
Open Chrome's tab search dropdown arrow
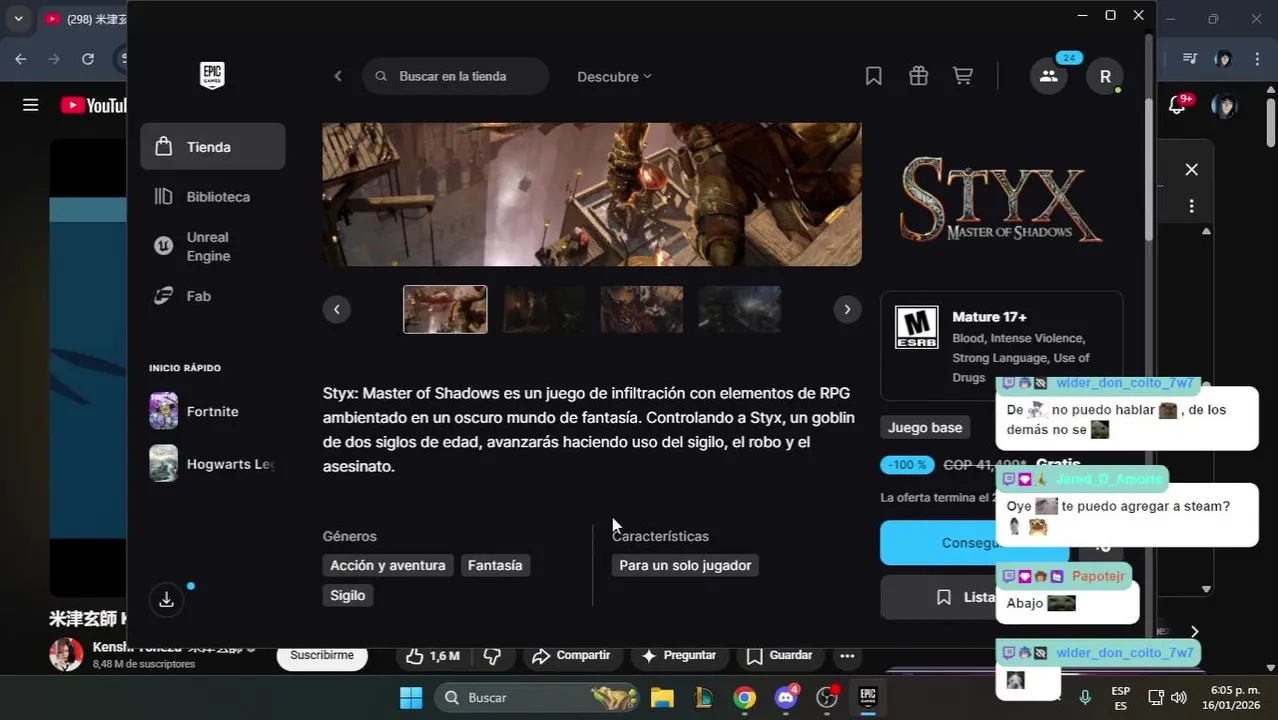[x=18, y=18]
